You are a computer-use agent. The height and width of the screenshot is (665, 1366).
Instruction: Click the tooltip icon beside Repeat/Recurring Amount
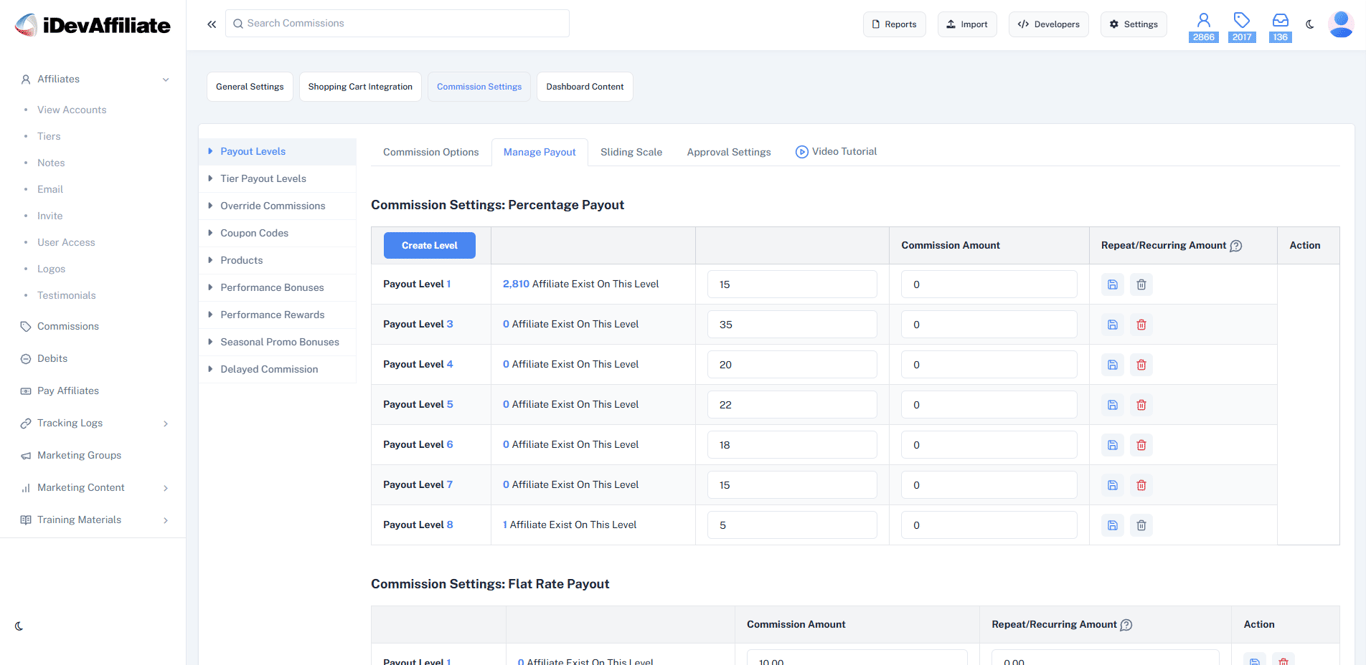[1238, 245]
